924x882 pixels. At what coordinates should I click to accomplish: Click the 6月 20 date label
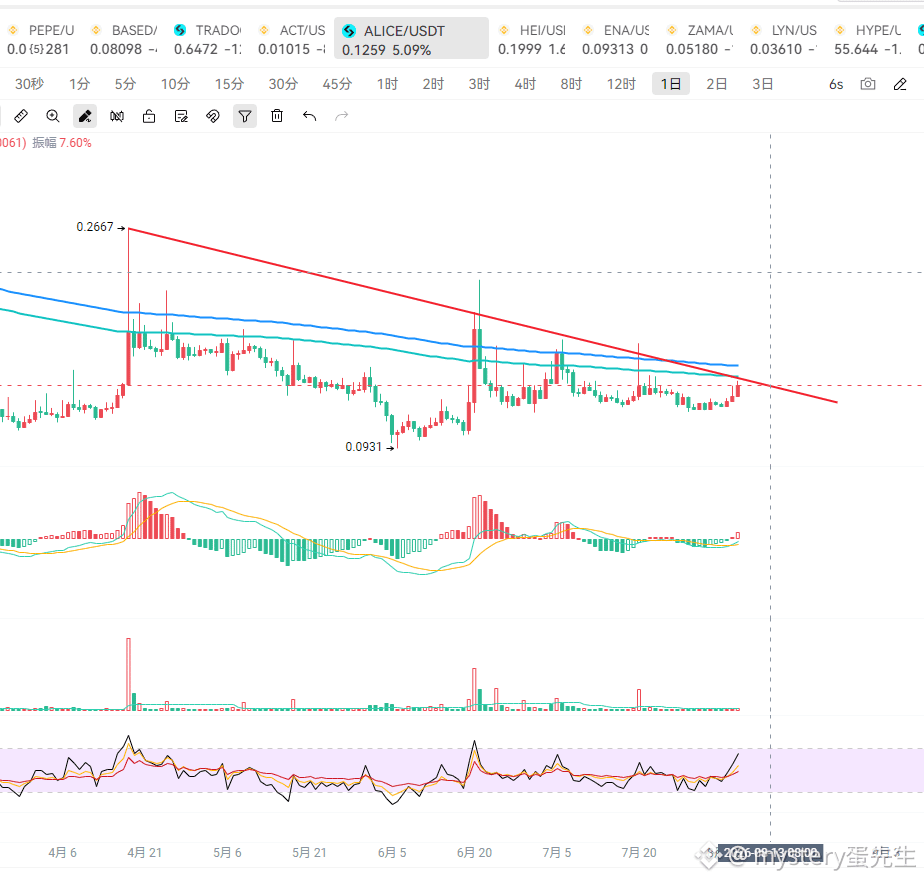[x=474, y=853]
